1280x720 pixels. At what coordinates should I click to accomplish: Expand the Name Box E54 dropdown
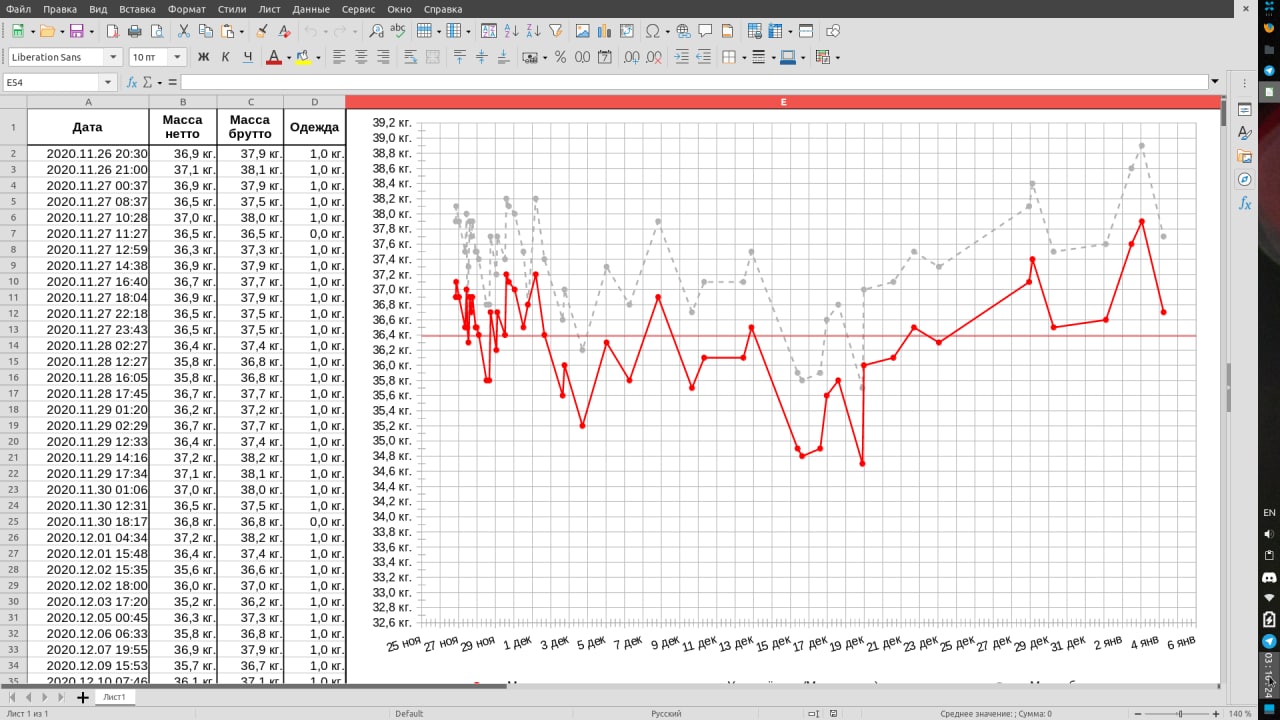pyautogui.click(x=108, y=82)
